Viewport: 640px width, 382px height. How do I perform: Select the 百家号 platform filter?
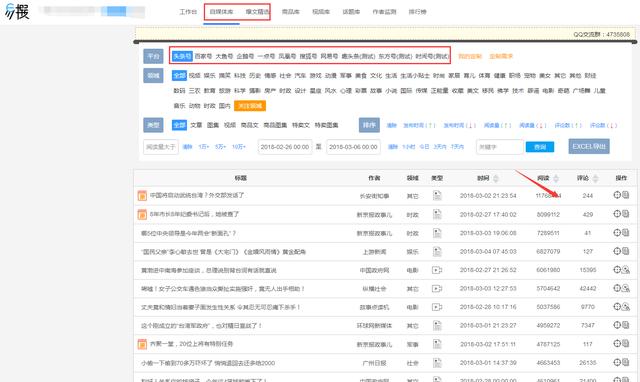[x=203, y=56]
